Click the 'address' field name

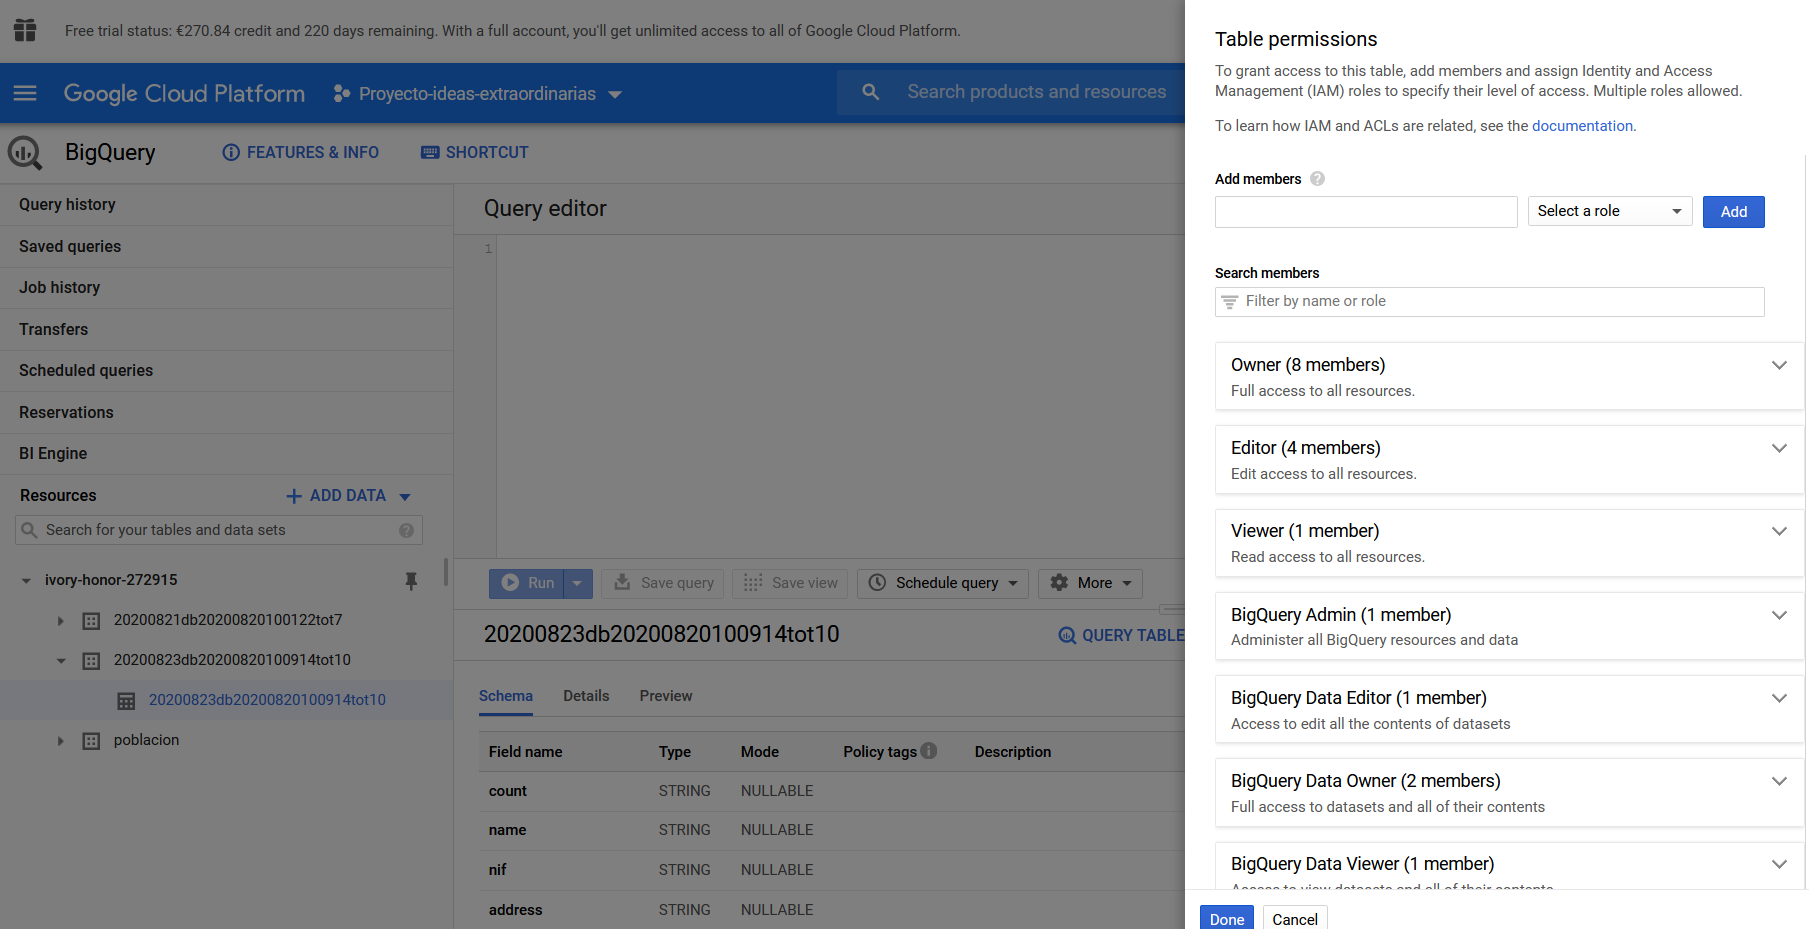point(516,910)
